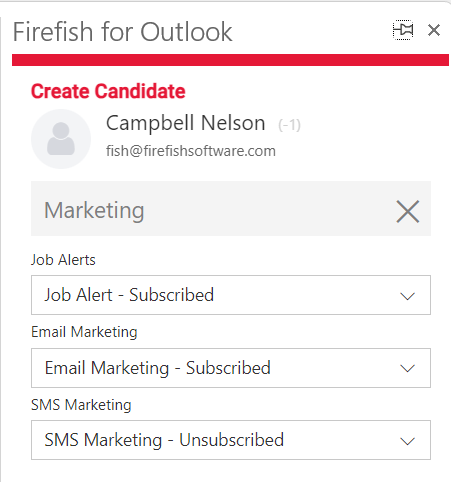451x482 pixels.
Task: Click the Email Marketing dropdown chevron
Action: (407, 369)
